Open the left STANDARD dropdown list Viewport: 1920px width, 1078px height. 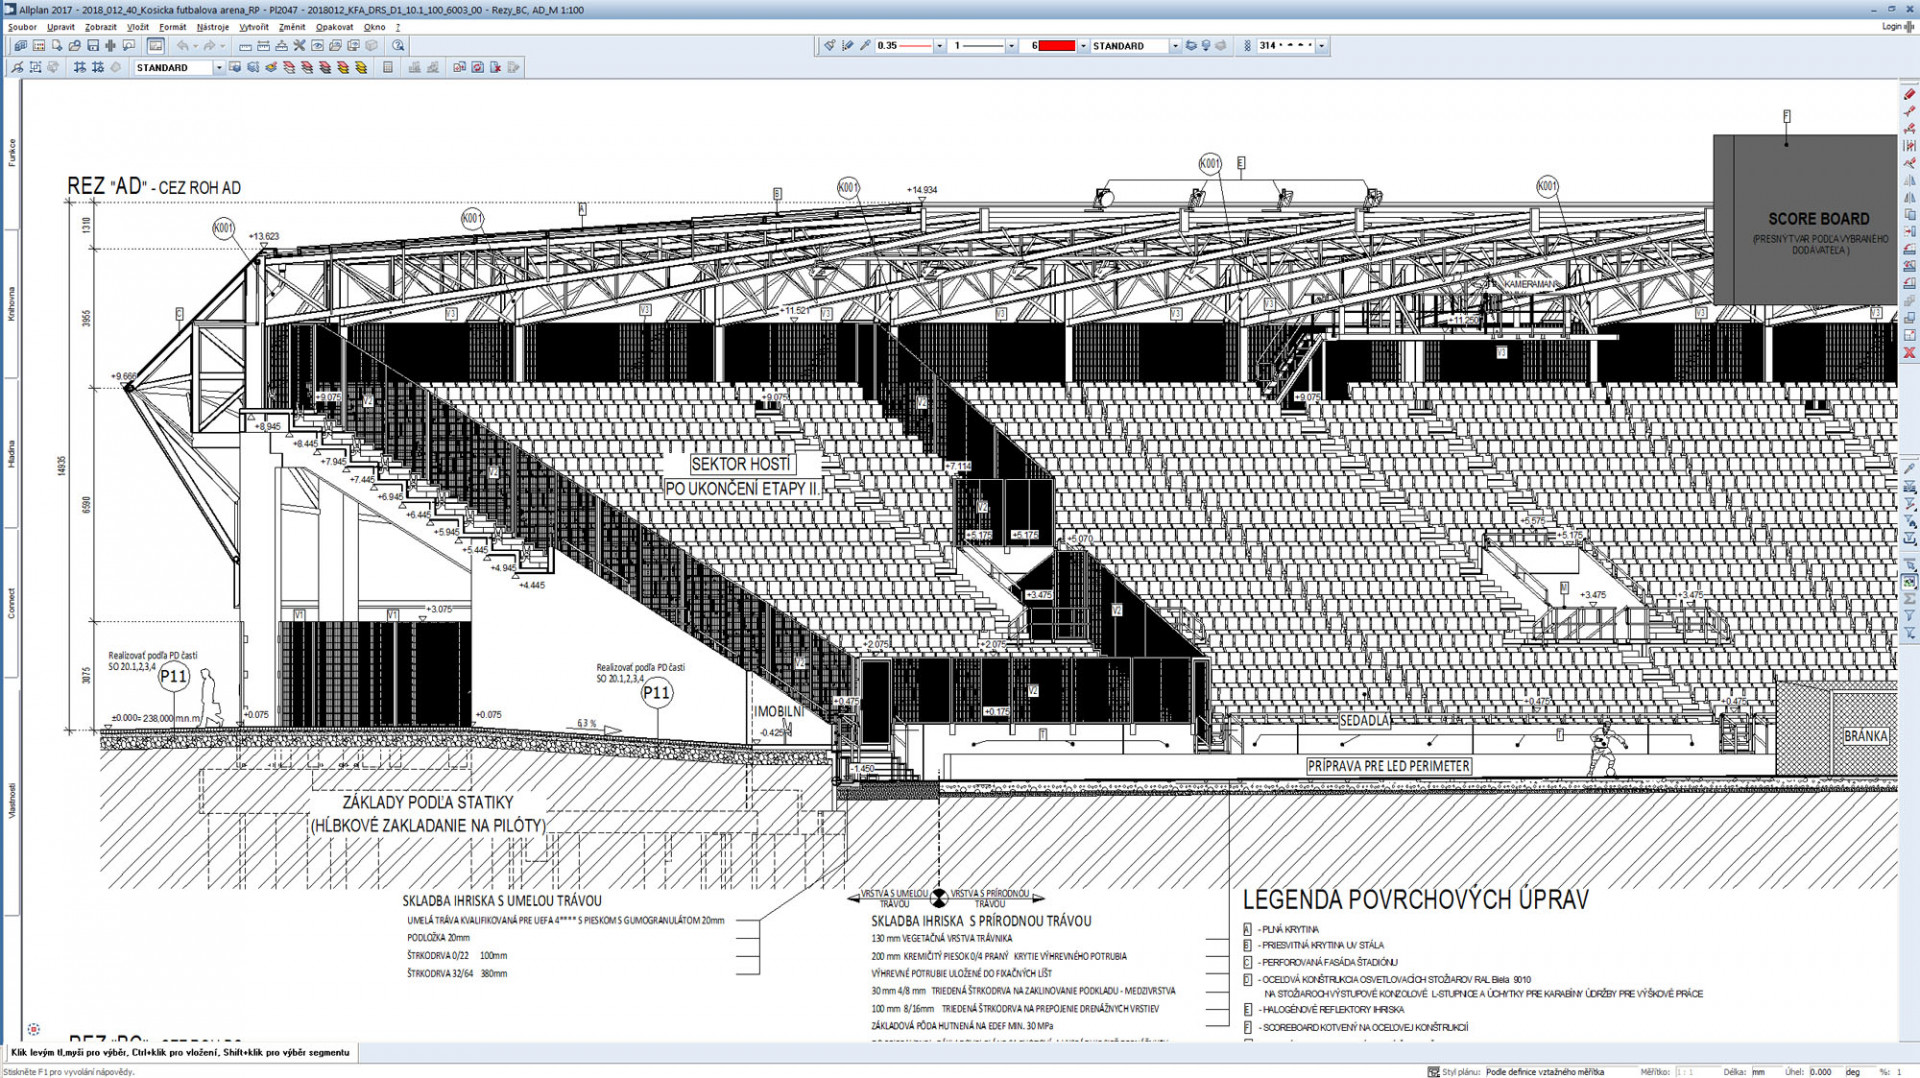(218, 68)
